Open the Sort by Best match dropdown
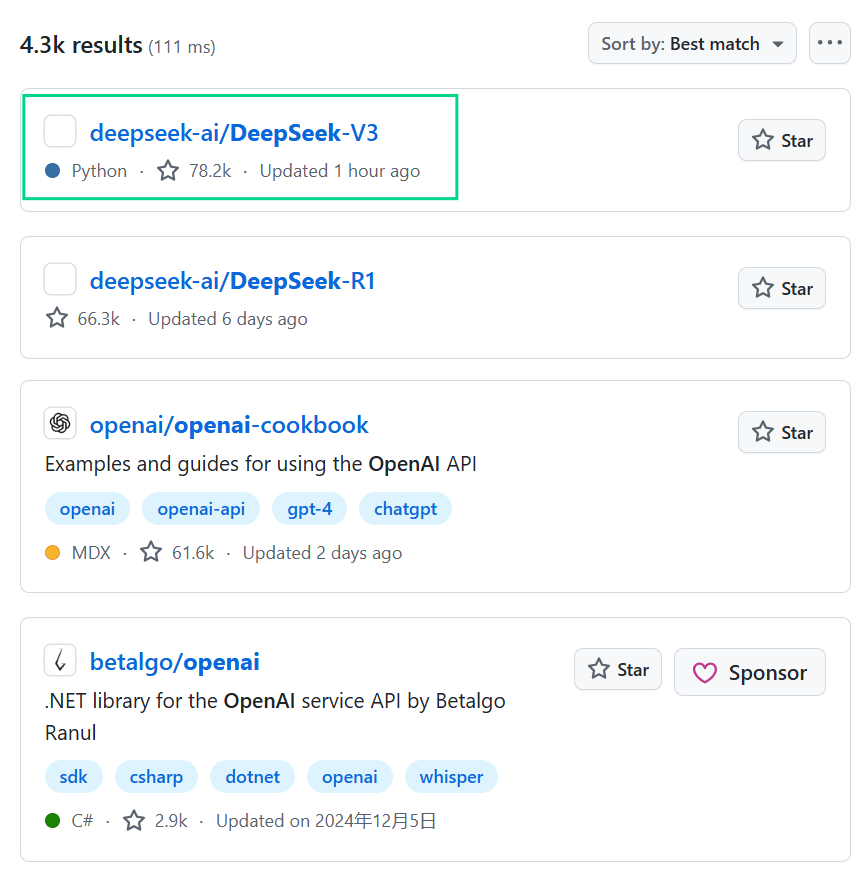The image size is (866, 887). (692, 44)
